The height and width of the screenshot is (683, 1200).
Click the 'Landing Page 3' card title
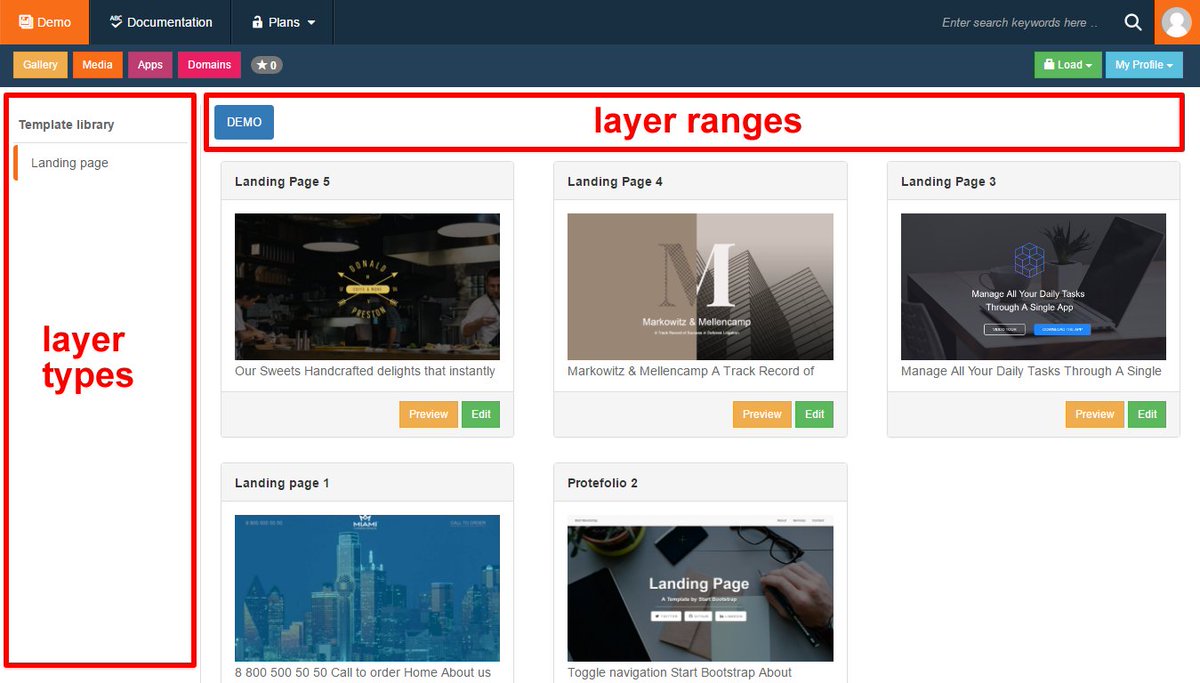pos(948,182)
